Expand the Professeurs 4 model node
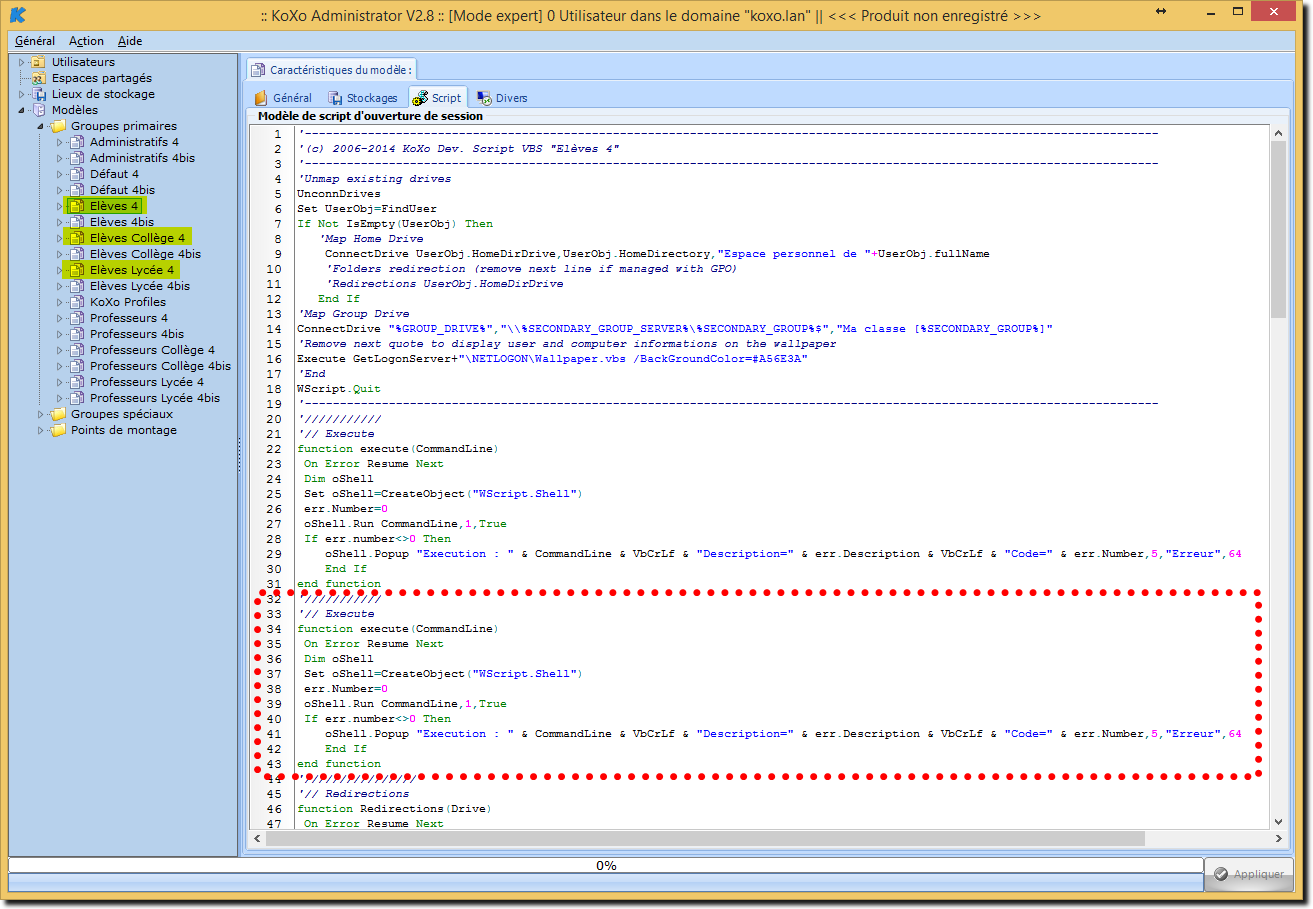 60,318
